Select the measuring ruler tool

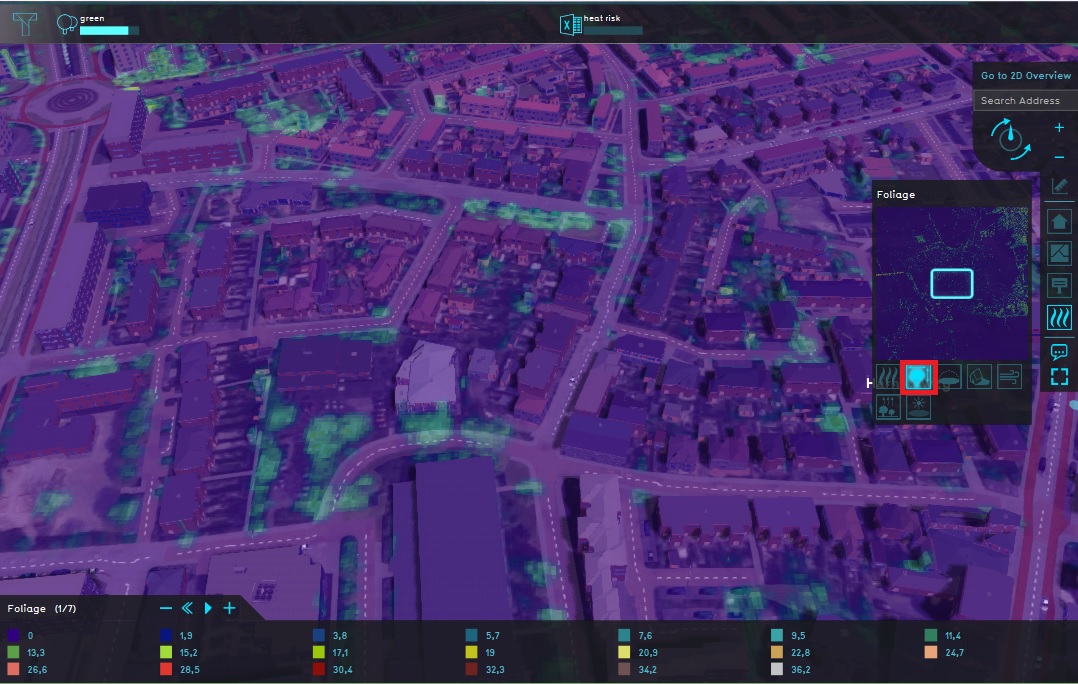click(x=1059, y=187)
